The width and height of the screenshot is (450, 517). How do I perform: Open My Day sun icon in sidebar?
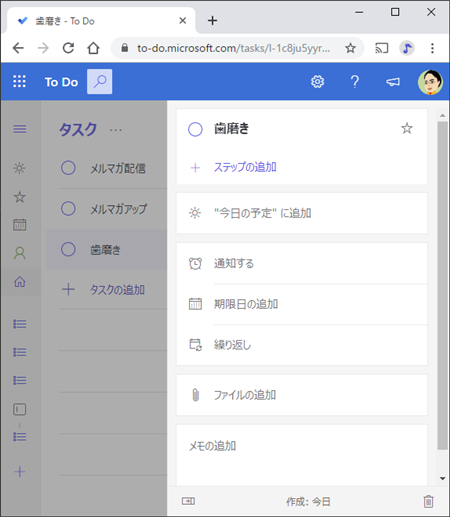[x=19, y=168]
